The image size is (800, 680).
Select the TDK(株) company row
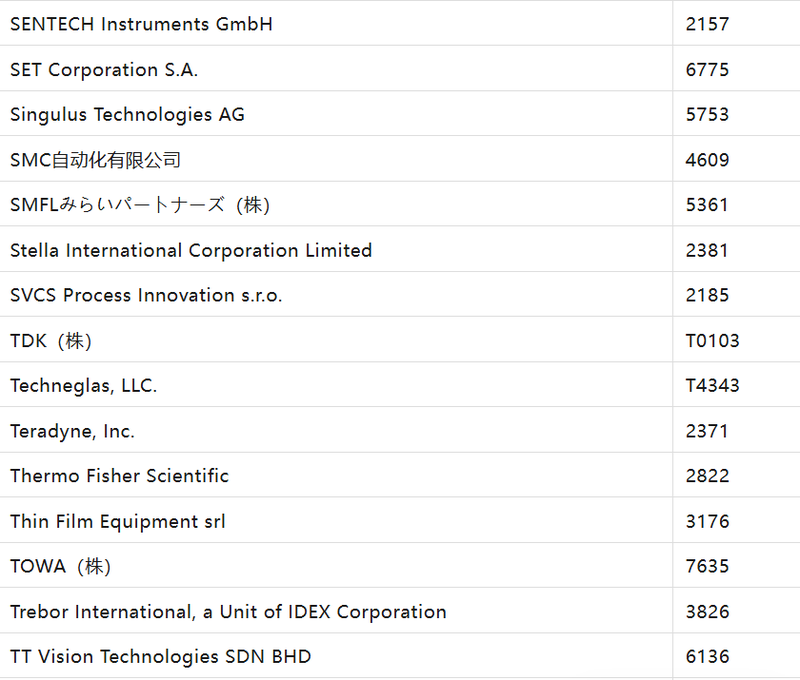pyautogui.click(x=51, y=341)
